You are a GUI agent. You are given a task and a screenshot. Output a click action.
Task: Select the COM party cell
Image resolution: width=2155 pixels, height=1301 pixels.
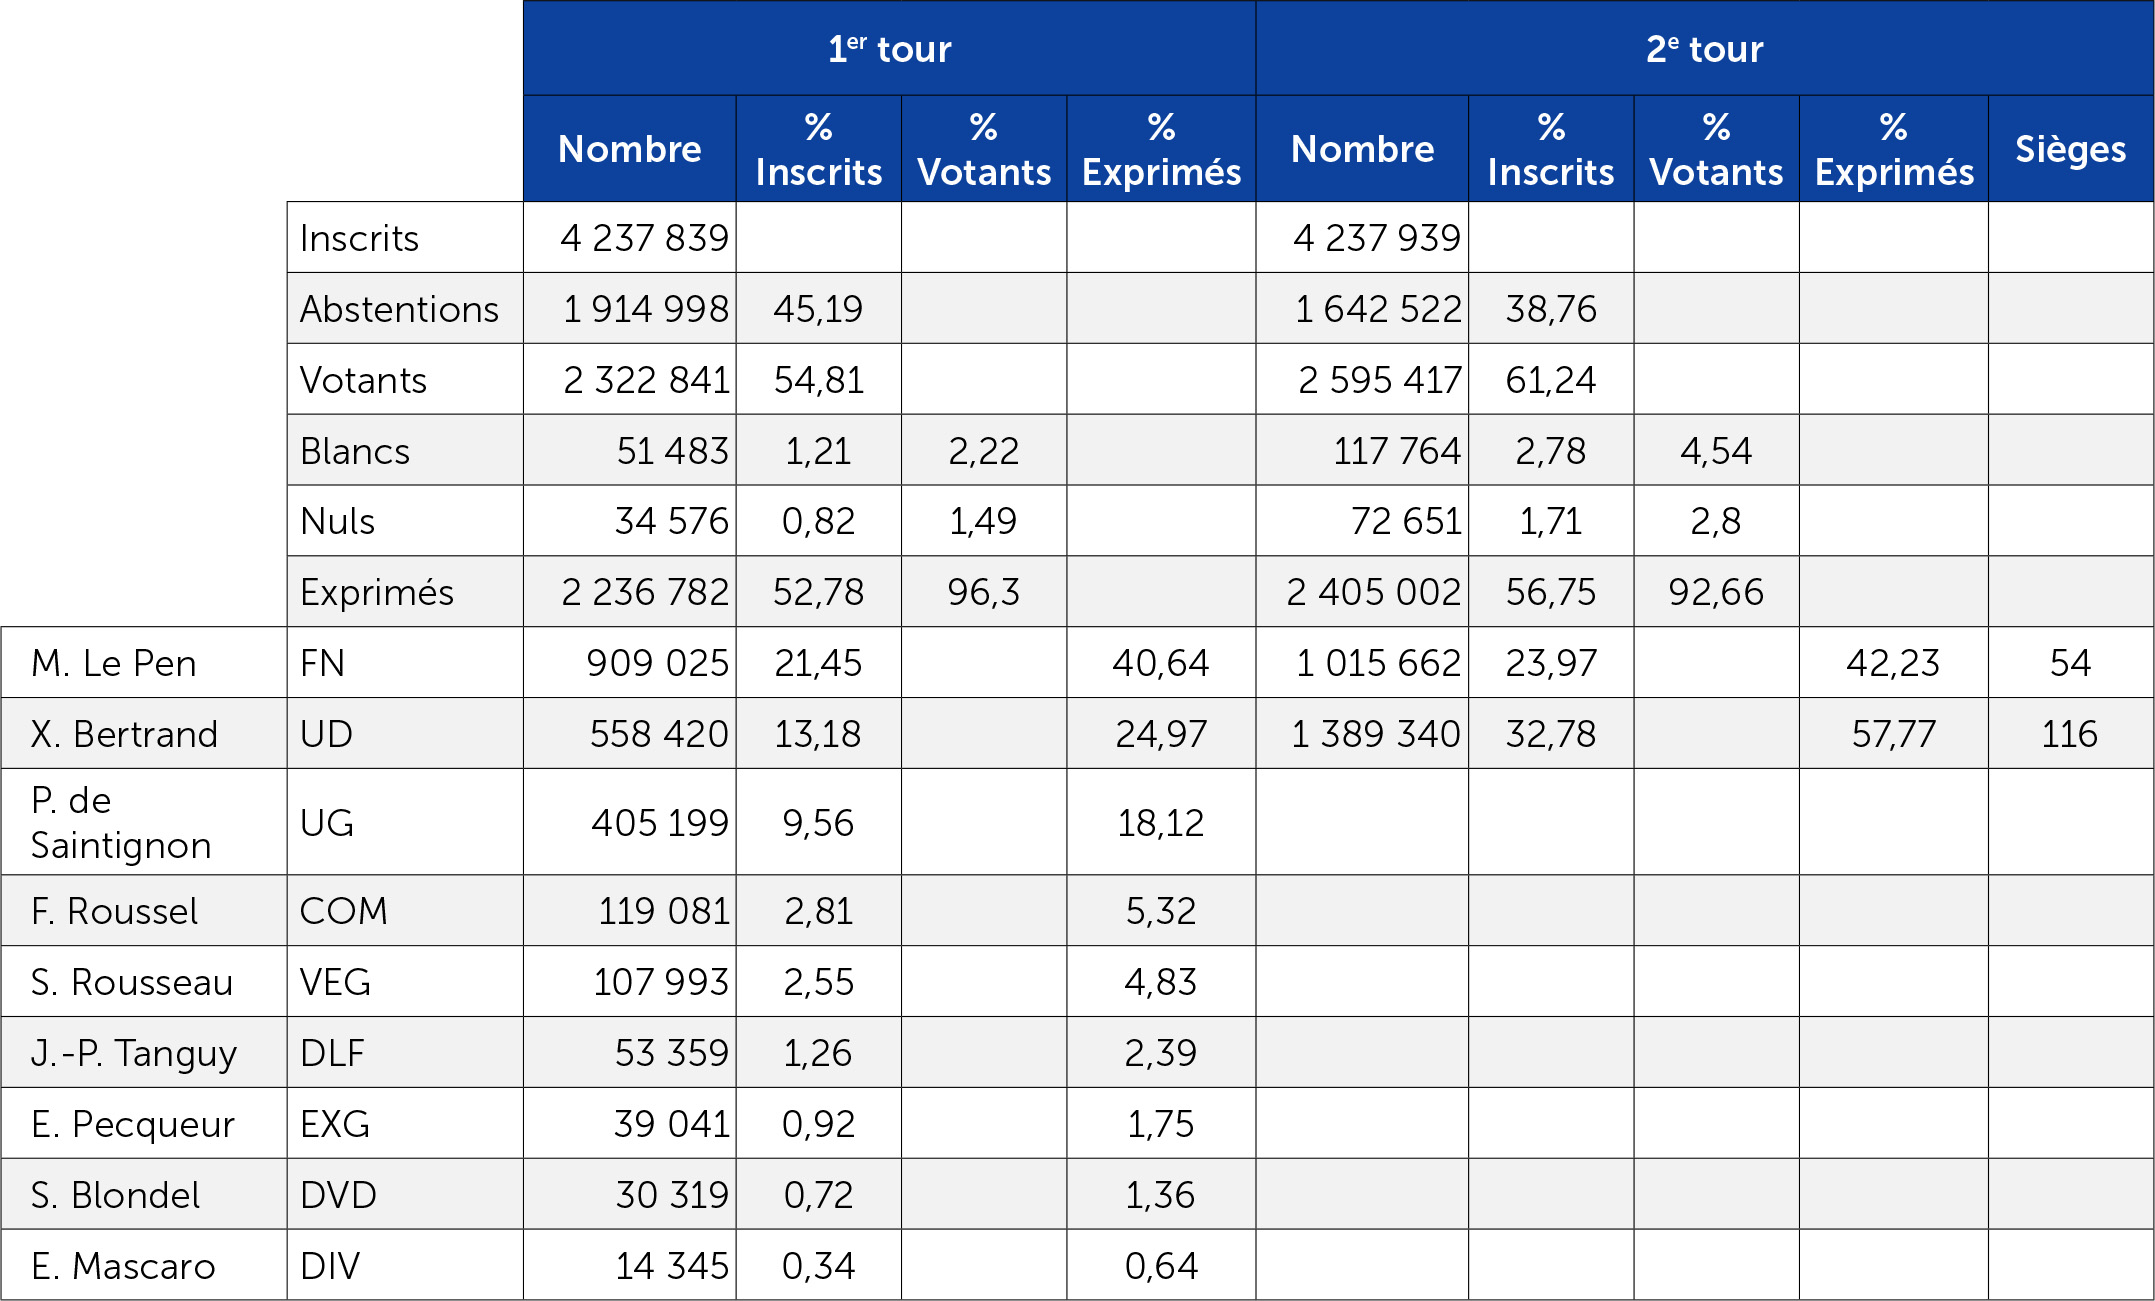click(405, 911)
